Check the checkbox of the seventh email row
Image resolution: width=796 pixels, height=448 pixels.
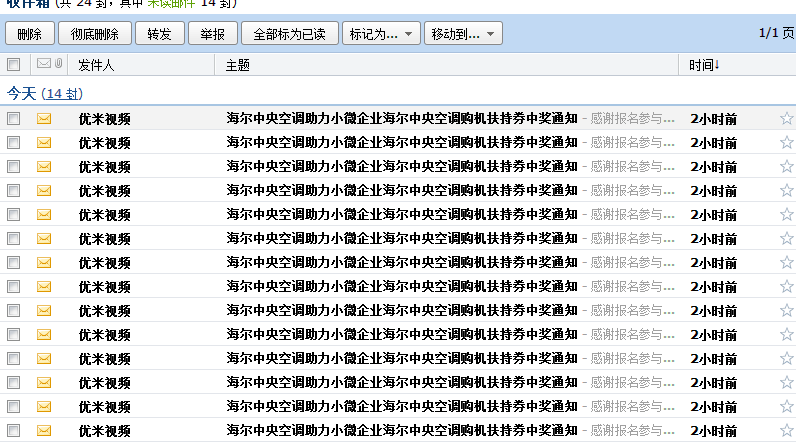[14, 262]
